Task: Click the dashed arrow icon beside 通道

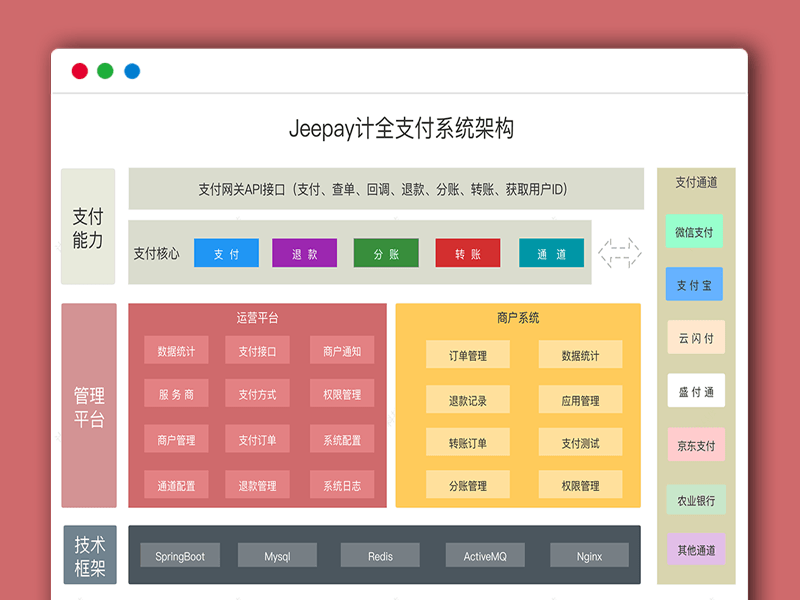Action: click(x=621, y=252)
